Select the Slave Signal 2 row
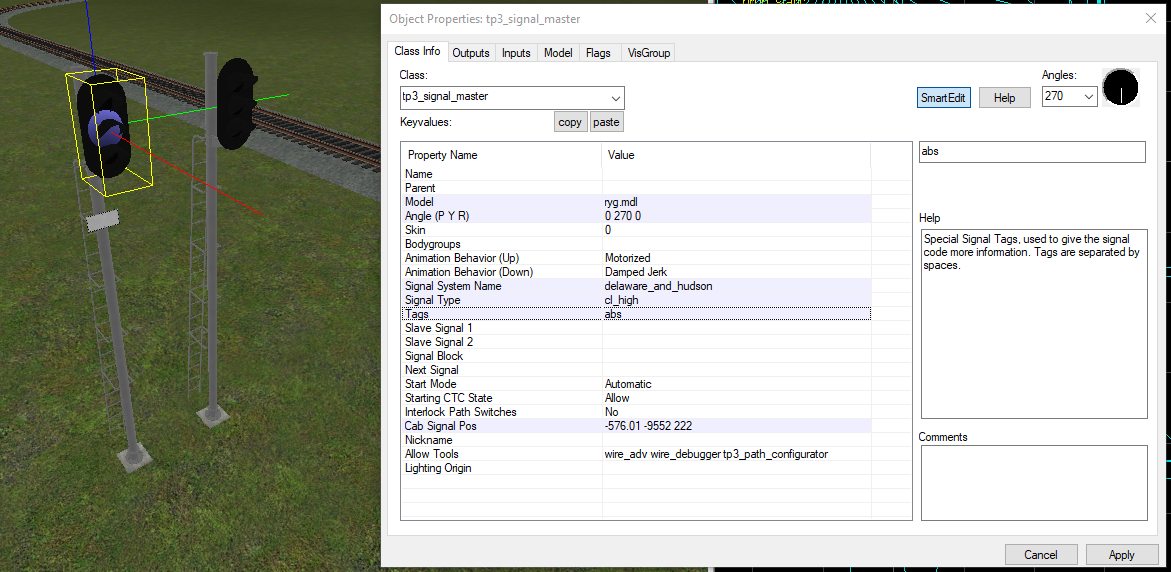Image resolution: width=1171 pixels, height=572 pixels. [636, 342]
